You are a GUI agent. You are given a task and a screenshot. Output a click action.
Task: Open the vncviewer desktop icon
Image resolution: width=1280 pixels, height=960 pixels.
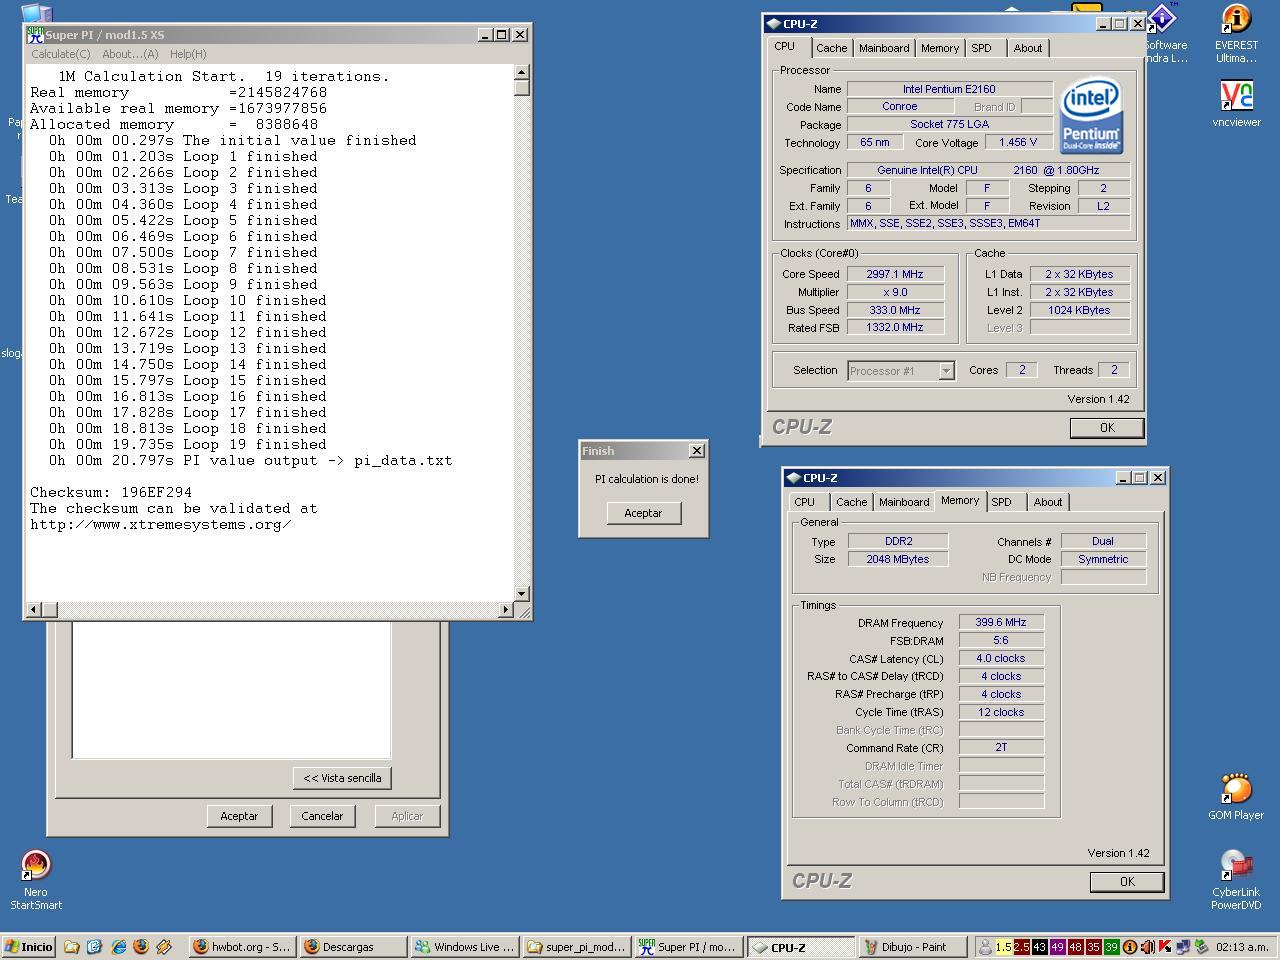pos(1236,104)
